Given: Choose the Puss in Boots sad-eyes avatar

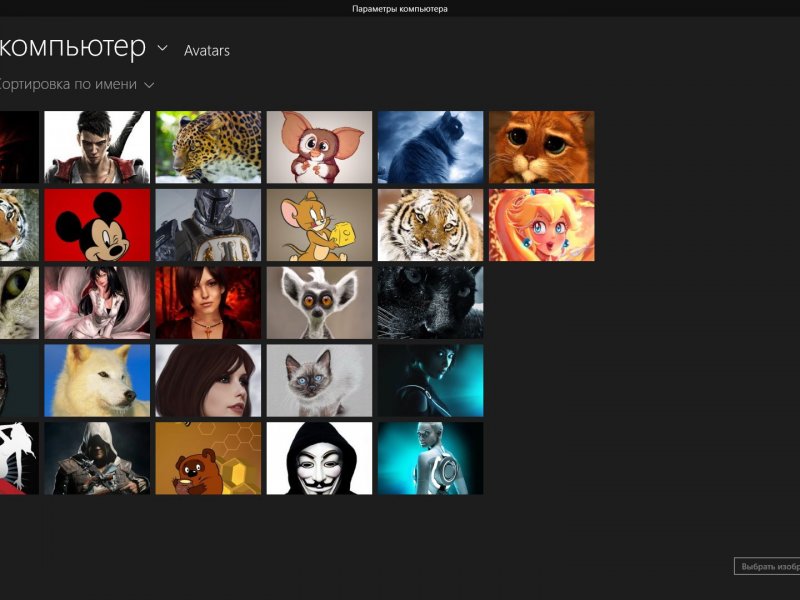Looking at the screenshot, I should pyautogui.click(x=542, y=147).
